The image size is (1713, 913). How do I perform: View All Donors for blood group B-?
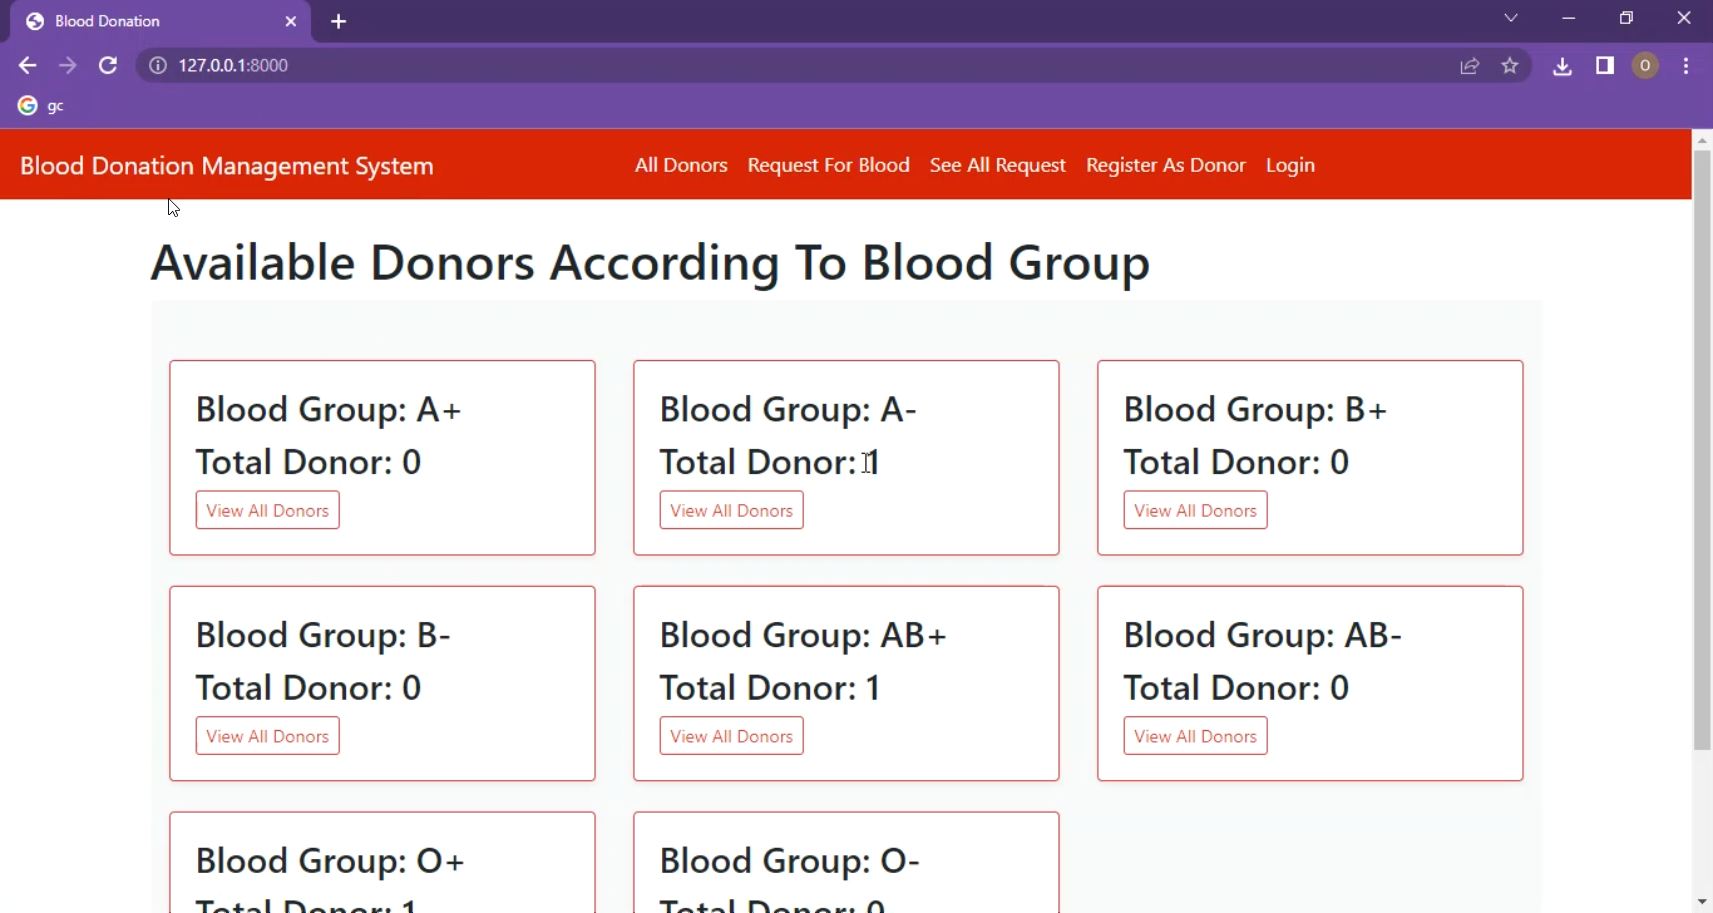click(x=267, y=736)
